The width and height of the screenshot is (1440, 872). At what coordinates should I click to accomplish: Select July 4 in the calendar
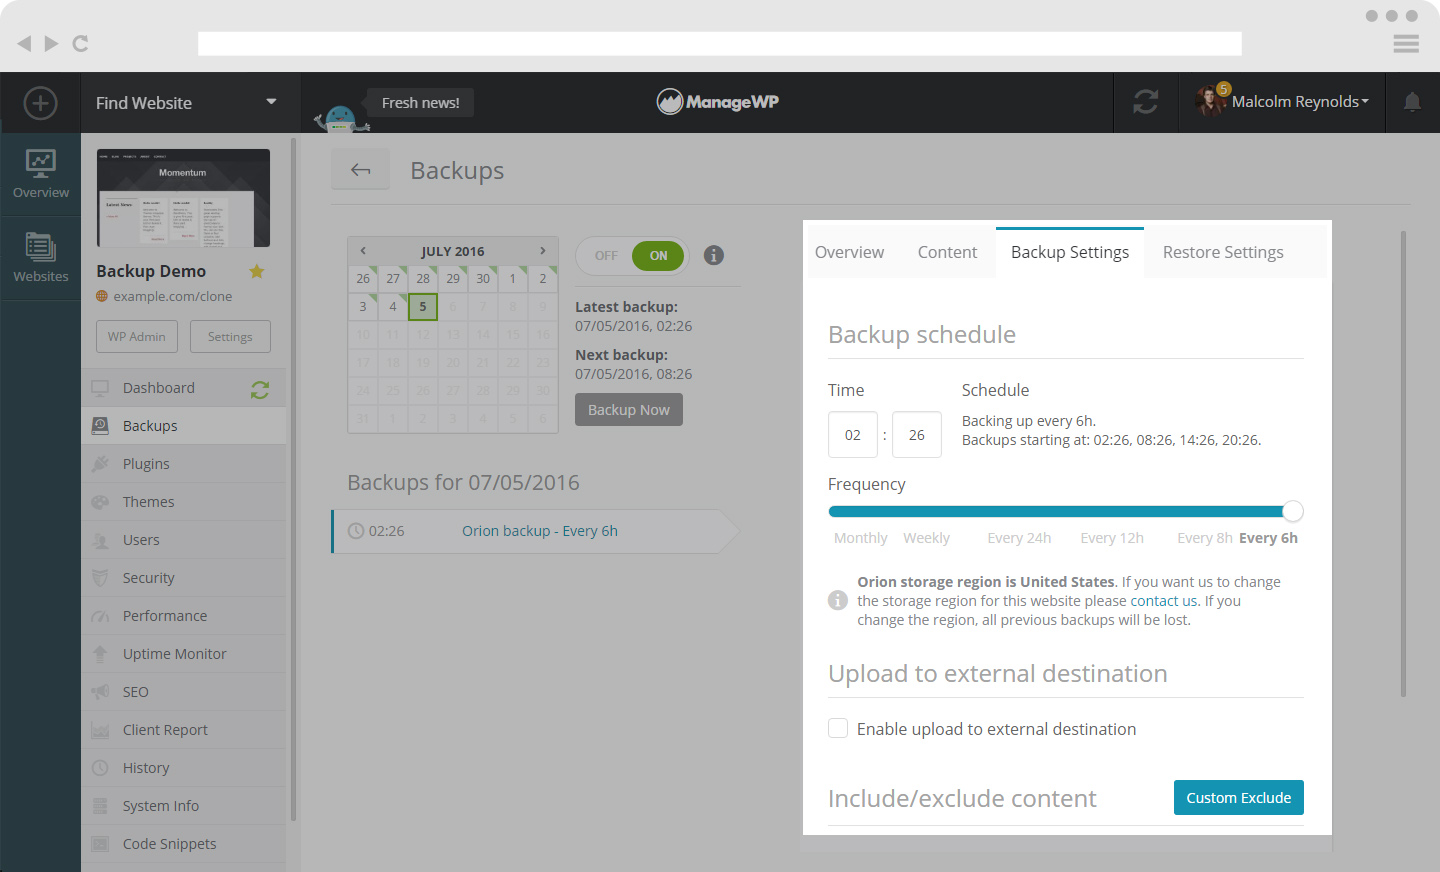pos(393,307)
